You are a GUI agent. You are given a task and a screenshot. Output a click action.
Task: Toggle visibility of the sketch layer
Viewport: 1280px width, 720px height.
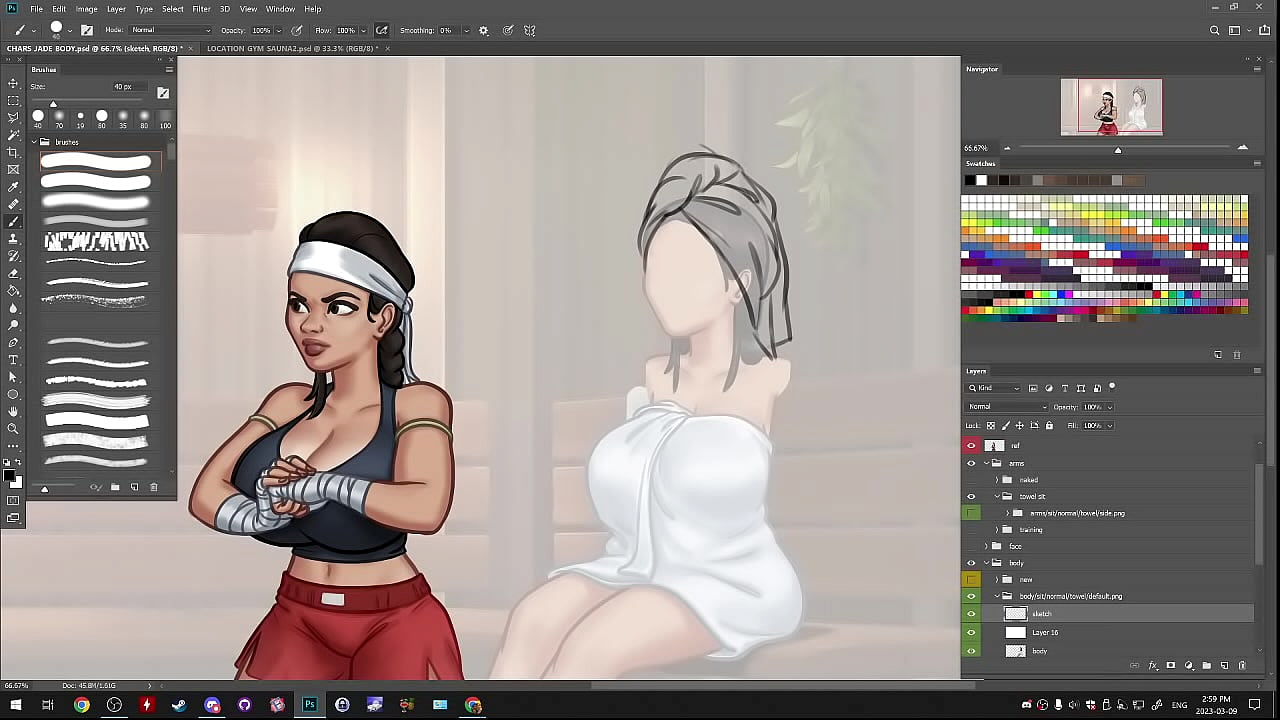971,614
